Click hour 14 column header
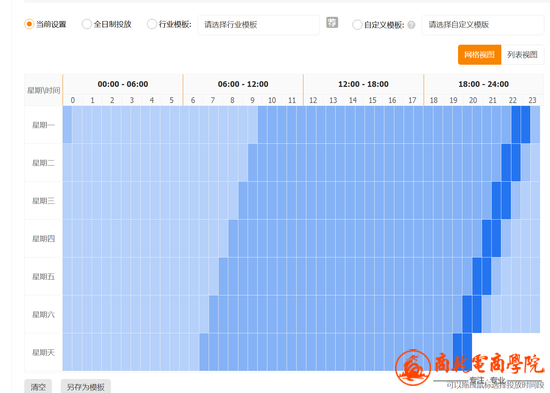Image resolution: width=550 pixels, height=393 pixels. tap(353, 100)
